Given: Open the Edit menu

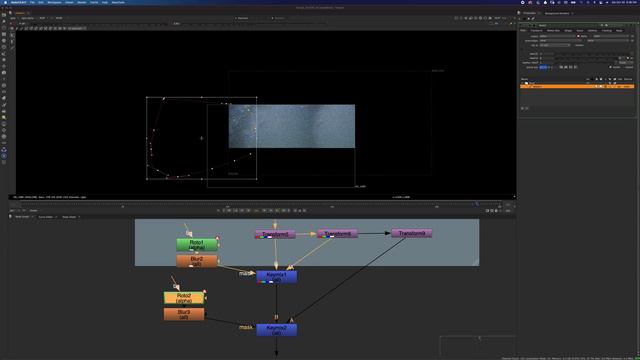Looking at the screenshot, I should (41, 2).
